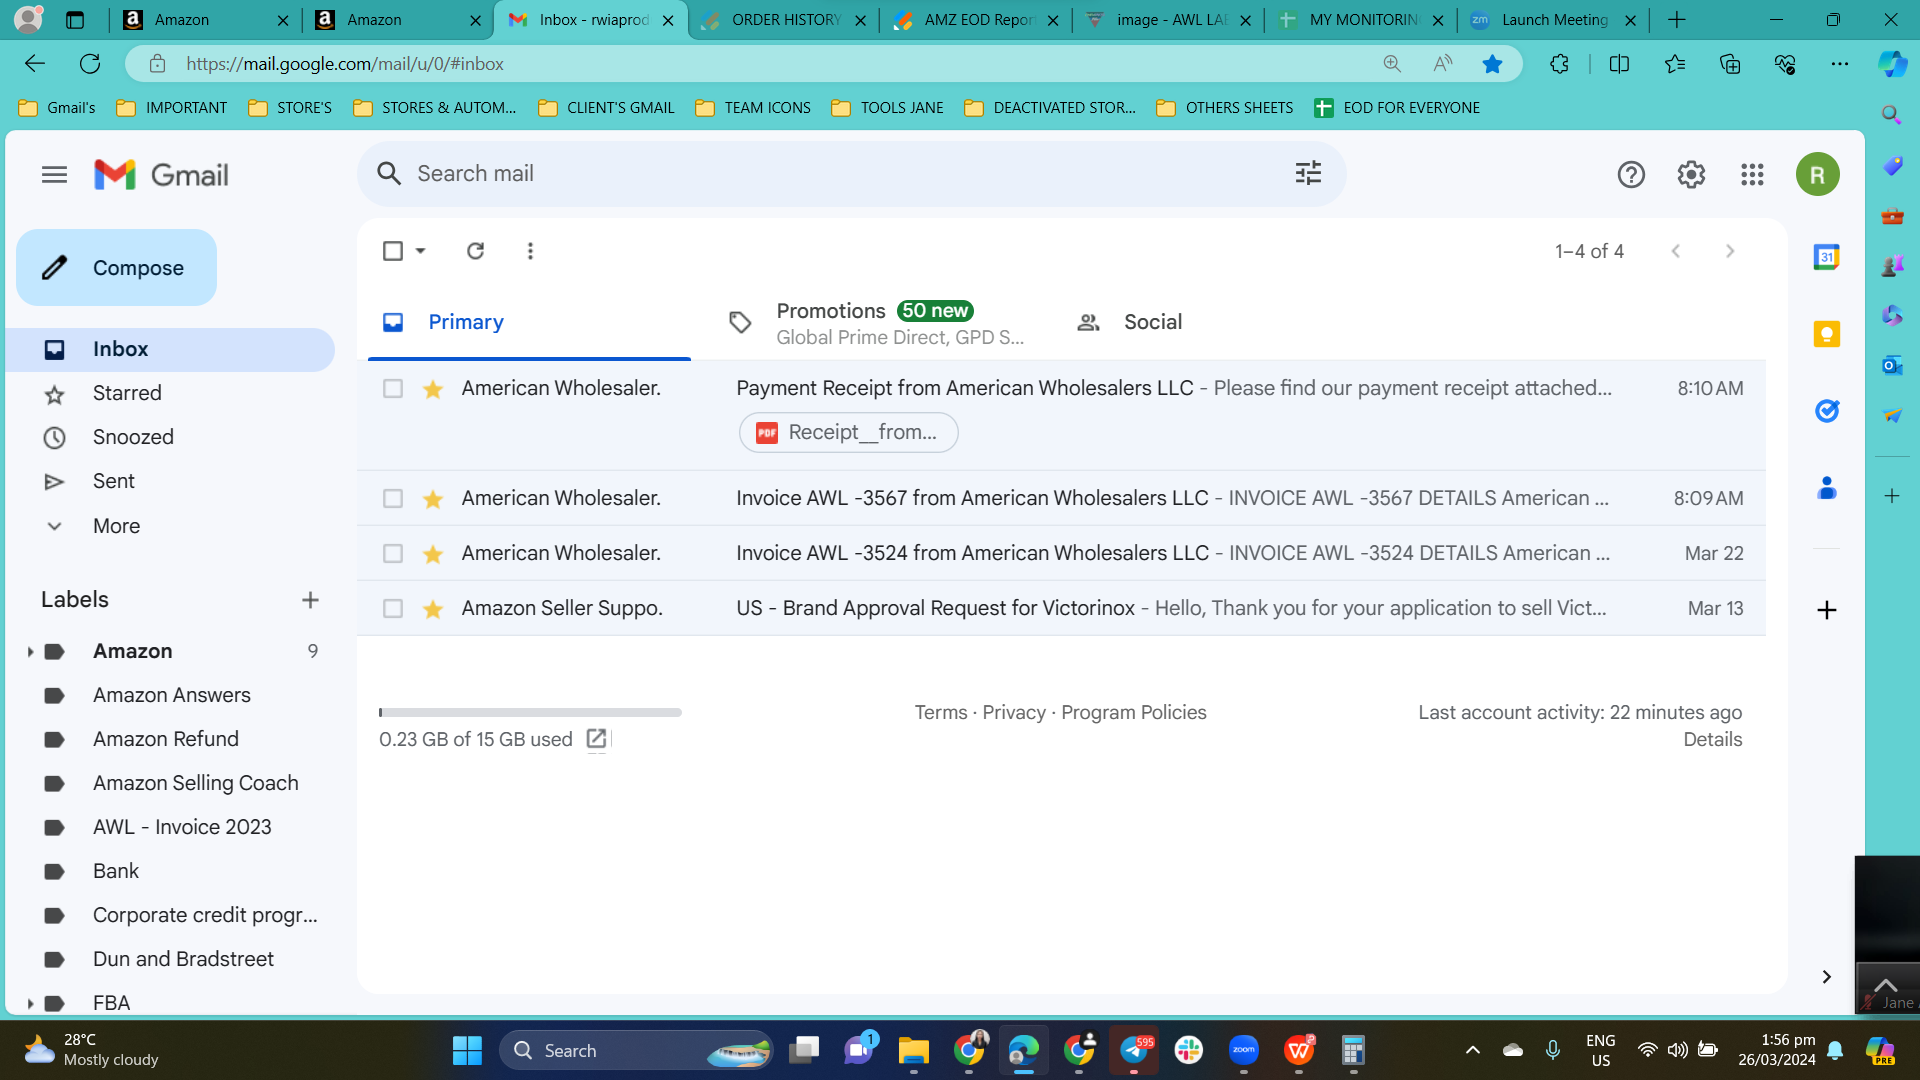Open storage management external link icon

596,739
